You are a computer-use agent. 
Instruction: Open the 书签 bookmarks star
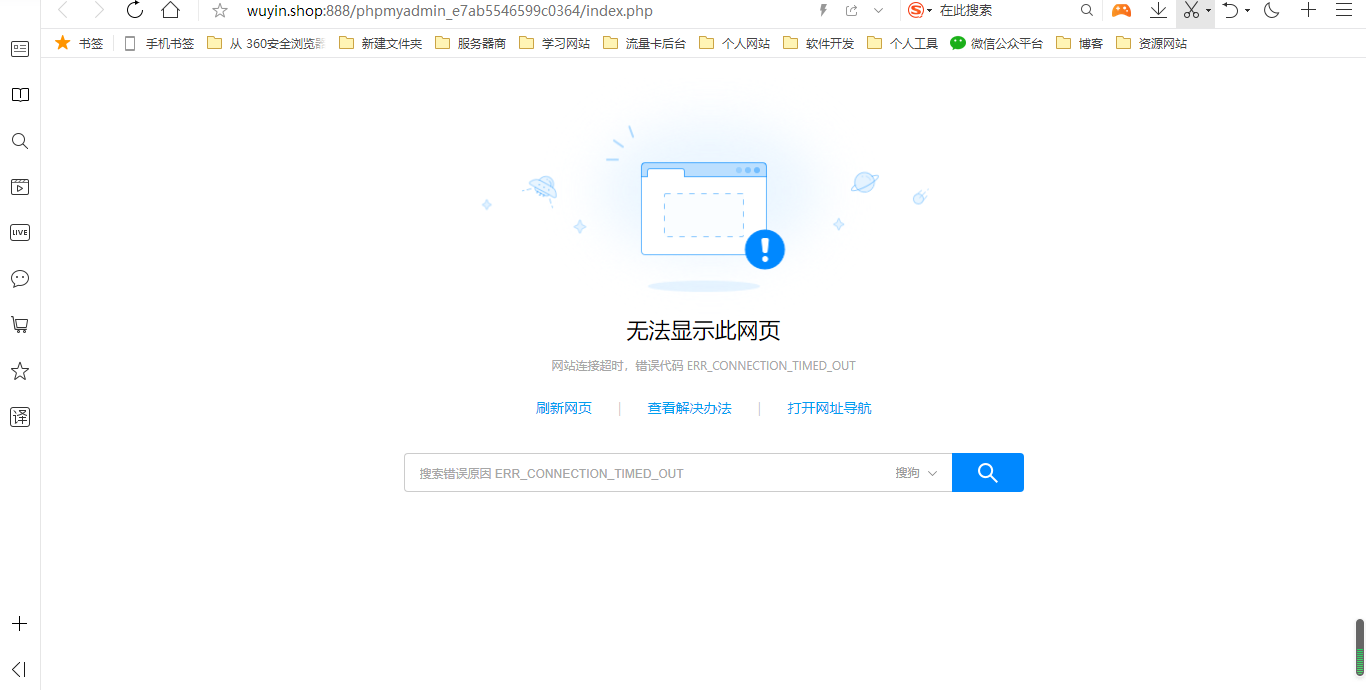(x=79, y=43)
